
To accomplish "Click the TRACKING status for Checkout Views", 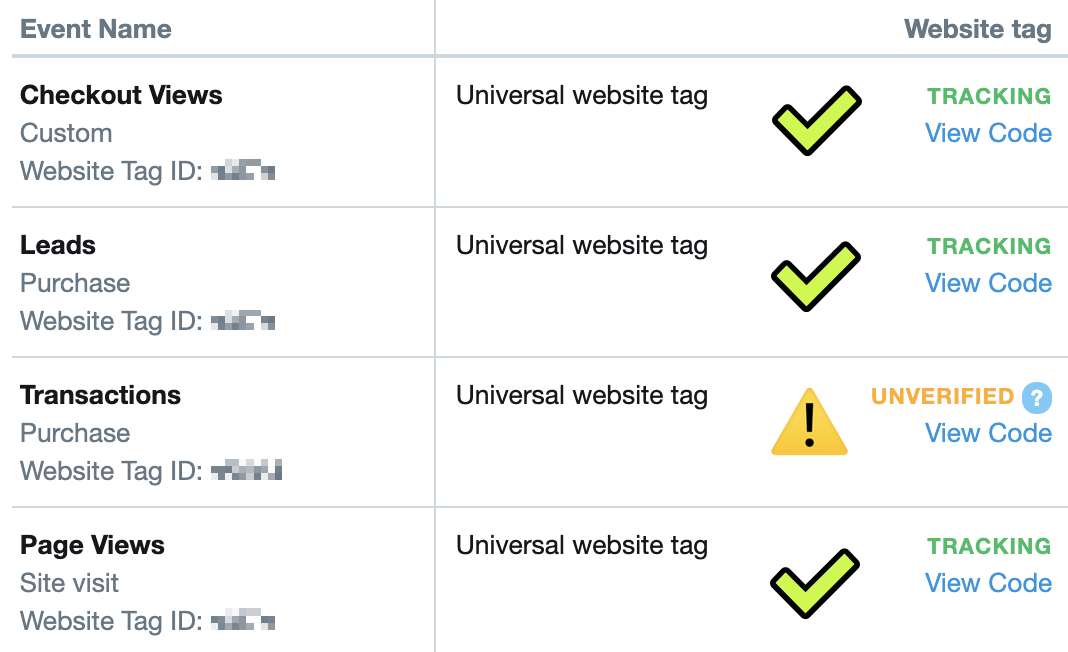I will 988,96.
